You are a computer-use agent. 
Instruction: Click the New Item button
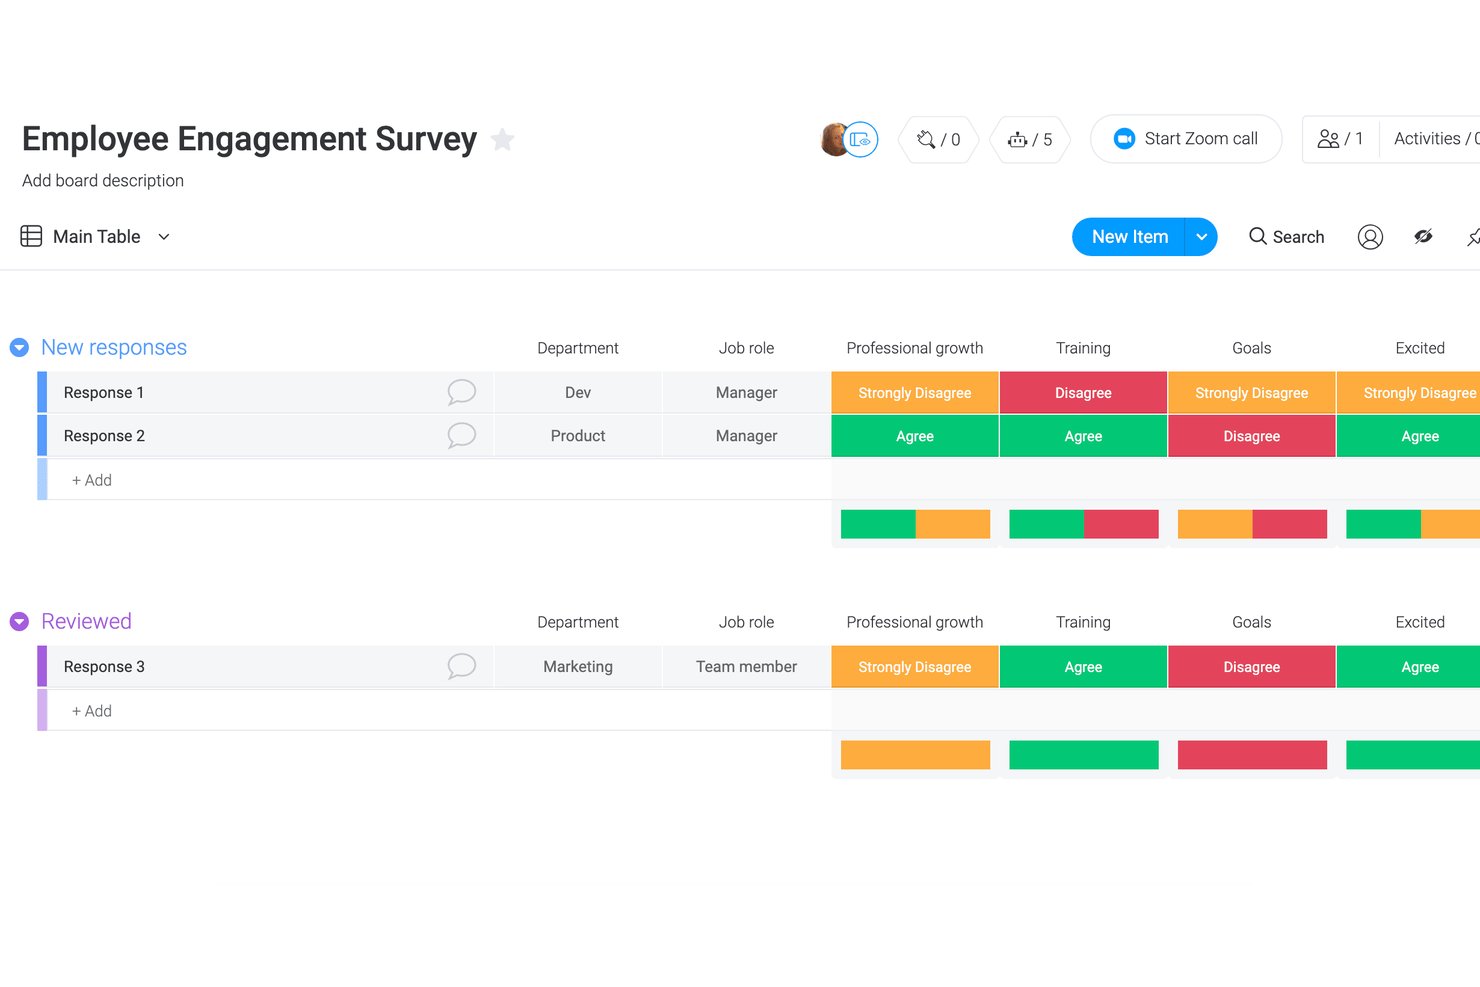(1129, 237)
